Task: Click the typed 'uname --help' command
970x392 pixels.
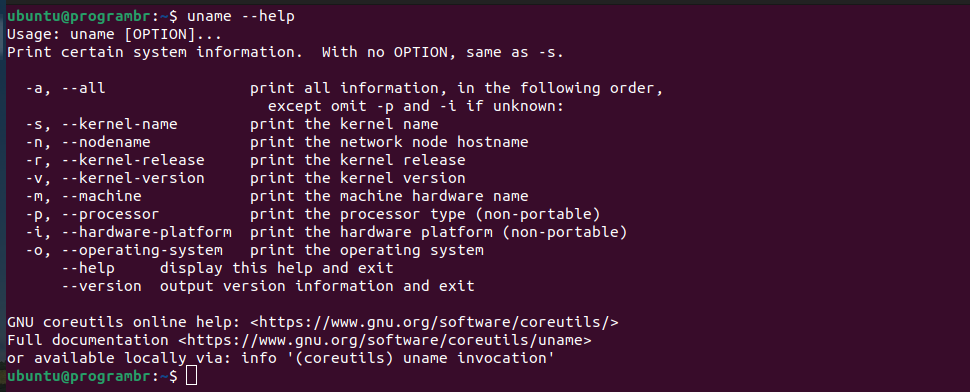Action: [241, 17]
